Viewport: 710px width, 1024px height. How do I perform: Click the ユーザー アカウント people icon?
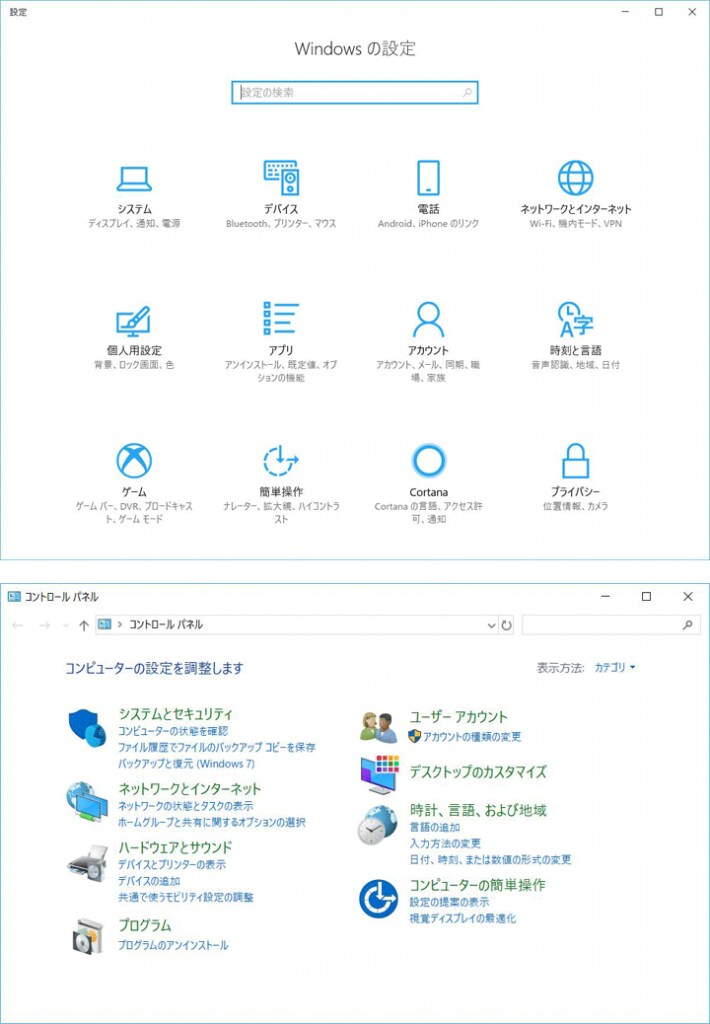[x=378, y=727]
